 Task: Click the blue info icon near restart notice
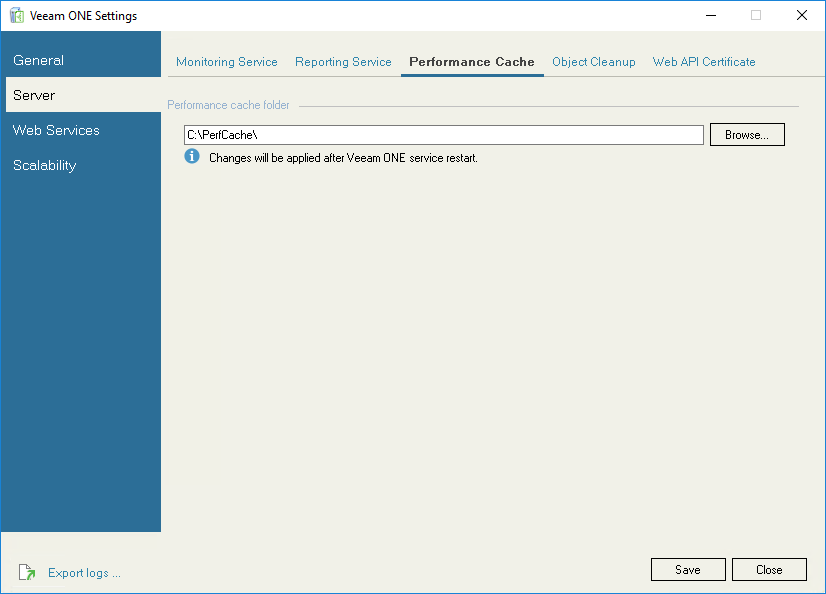(191, 156)
